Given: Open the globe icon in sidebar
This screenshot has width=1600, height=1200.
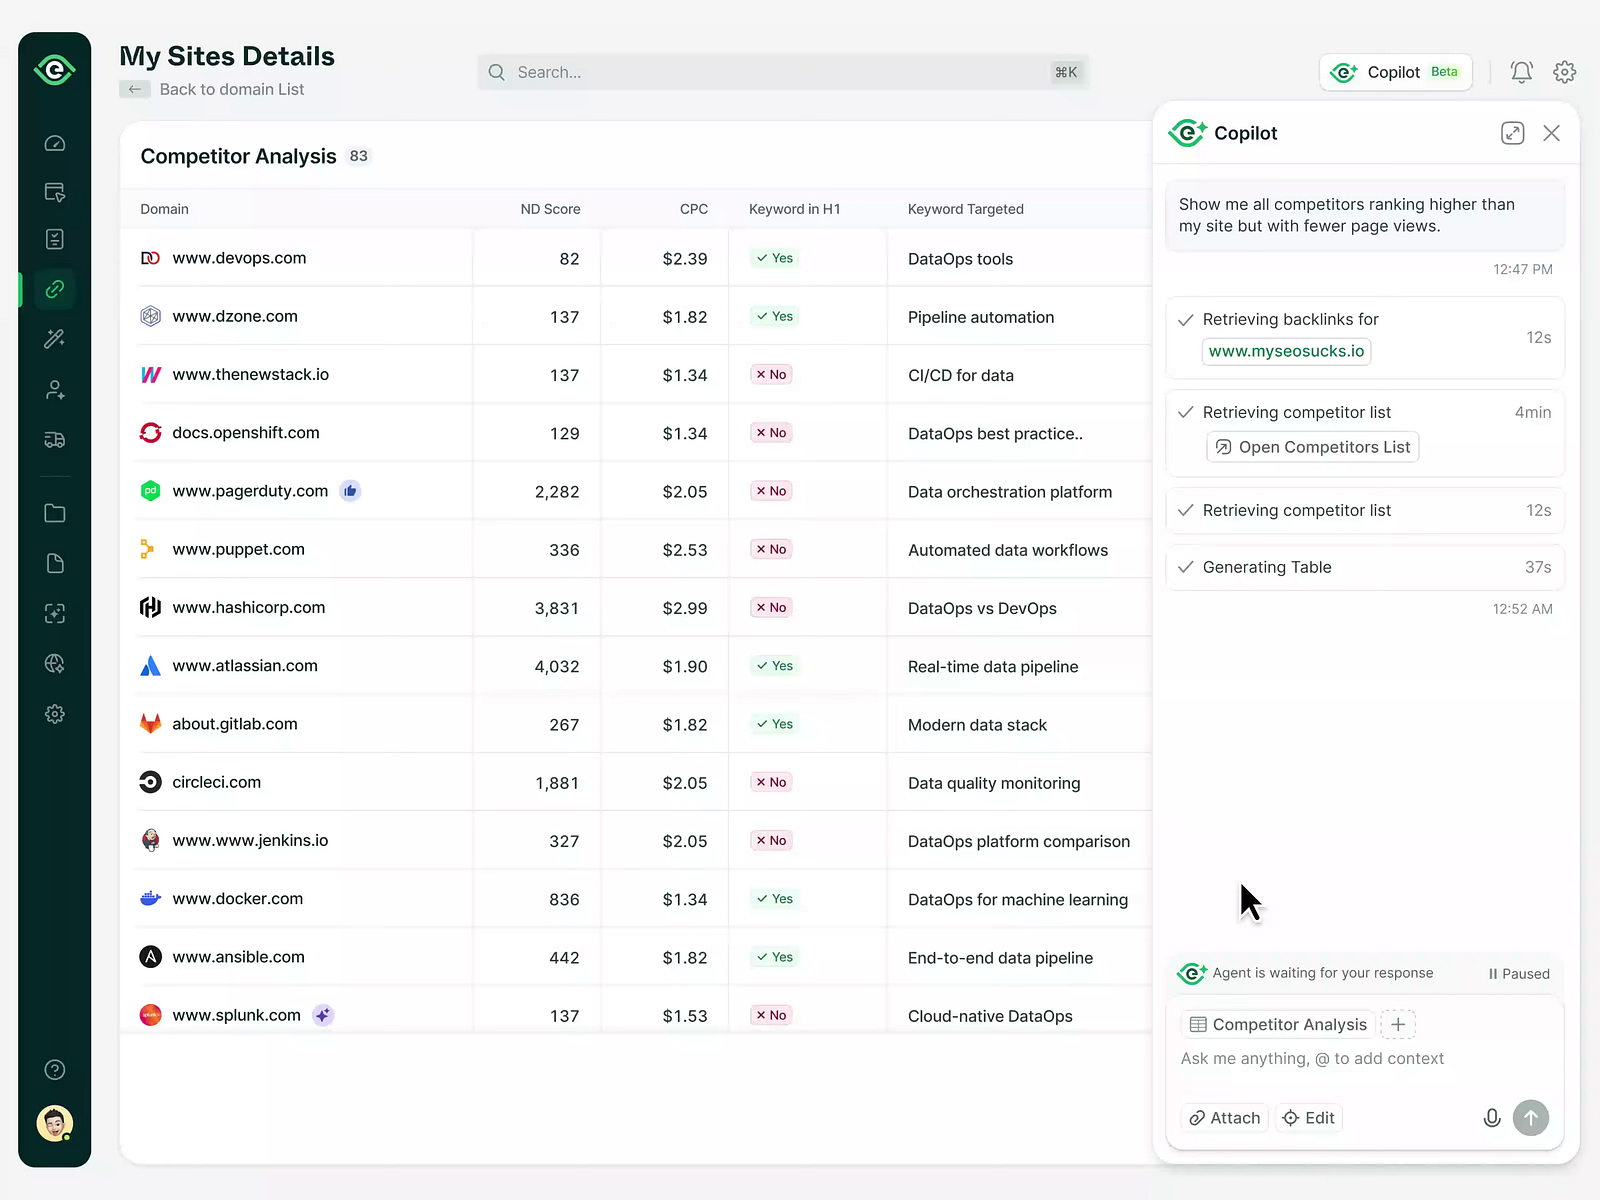Looking at the screenshot, I should (55, 664).
